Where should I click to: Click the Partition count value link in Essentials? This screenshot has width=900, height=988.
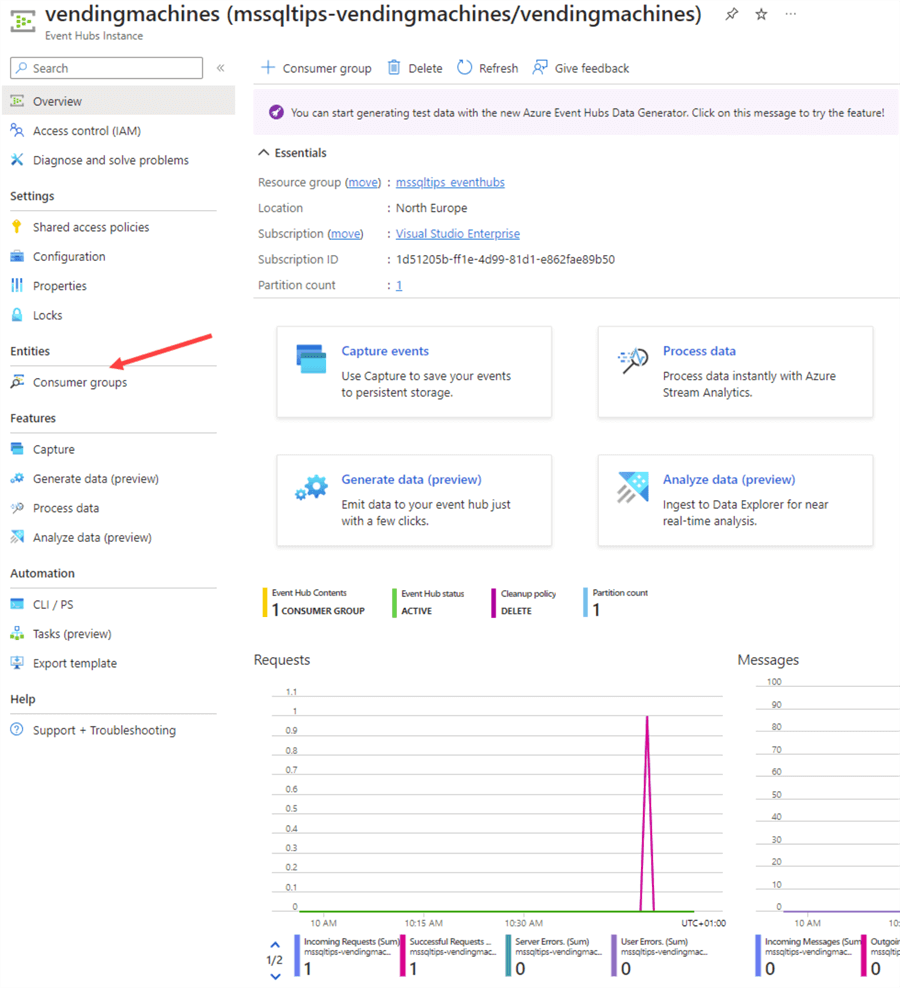[x=399, y=285]
